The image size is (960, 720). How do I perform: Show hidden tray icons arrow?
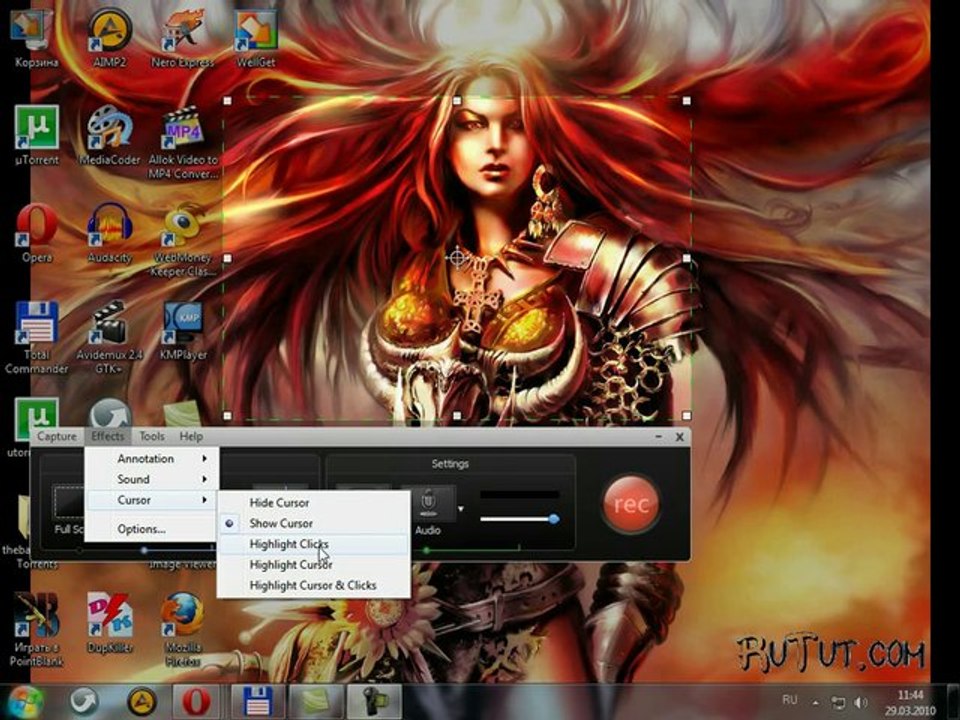816,703
